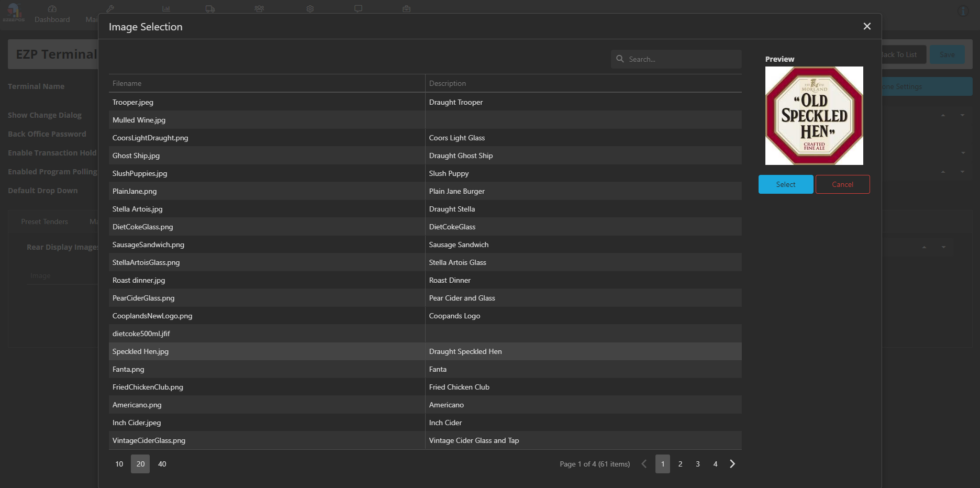Click the search magnifier icon

pos(621,60)
